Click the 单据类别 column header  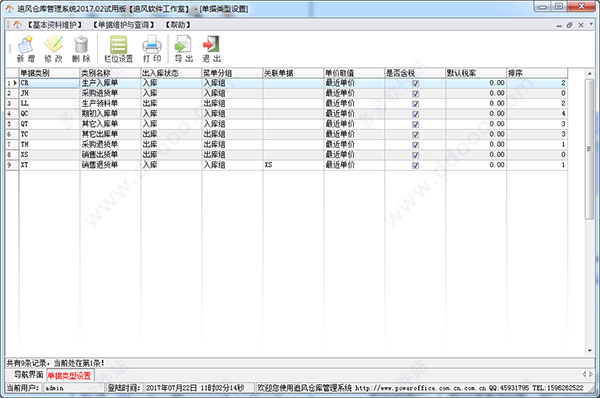pos(49,73)
